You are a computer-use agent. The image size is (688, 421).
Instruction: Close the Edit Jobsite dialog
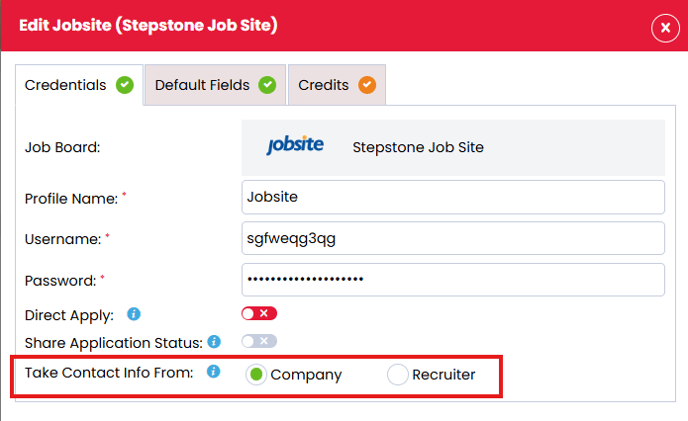point(665,28)
